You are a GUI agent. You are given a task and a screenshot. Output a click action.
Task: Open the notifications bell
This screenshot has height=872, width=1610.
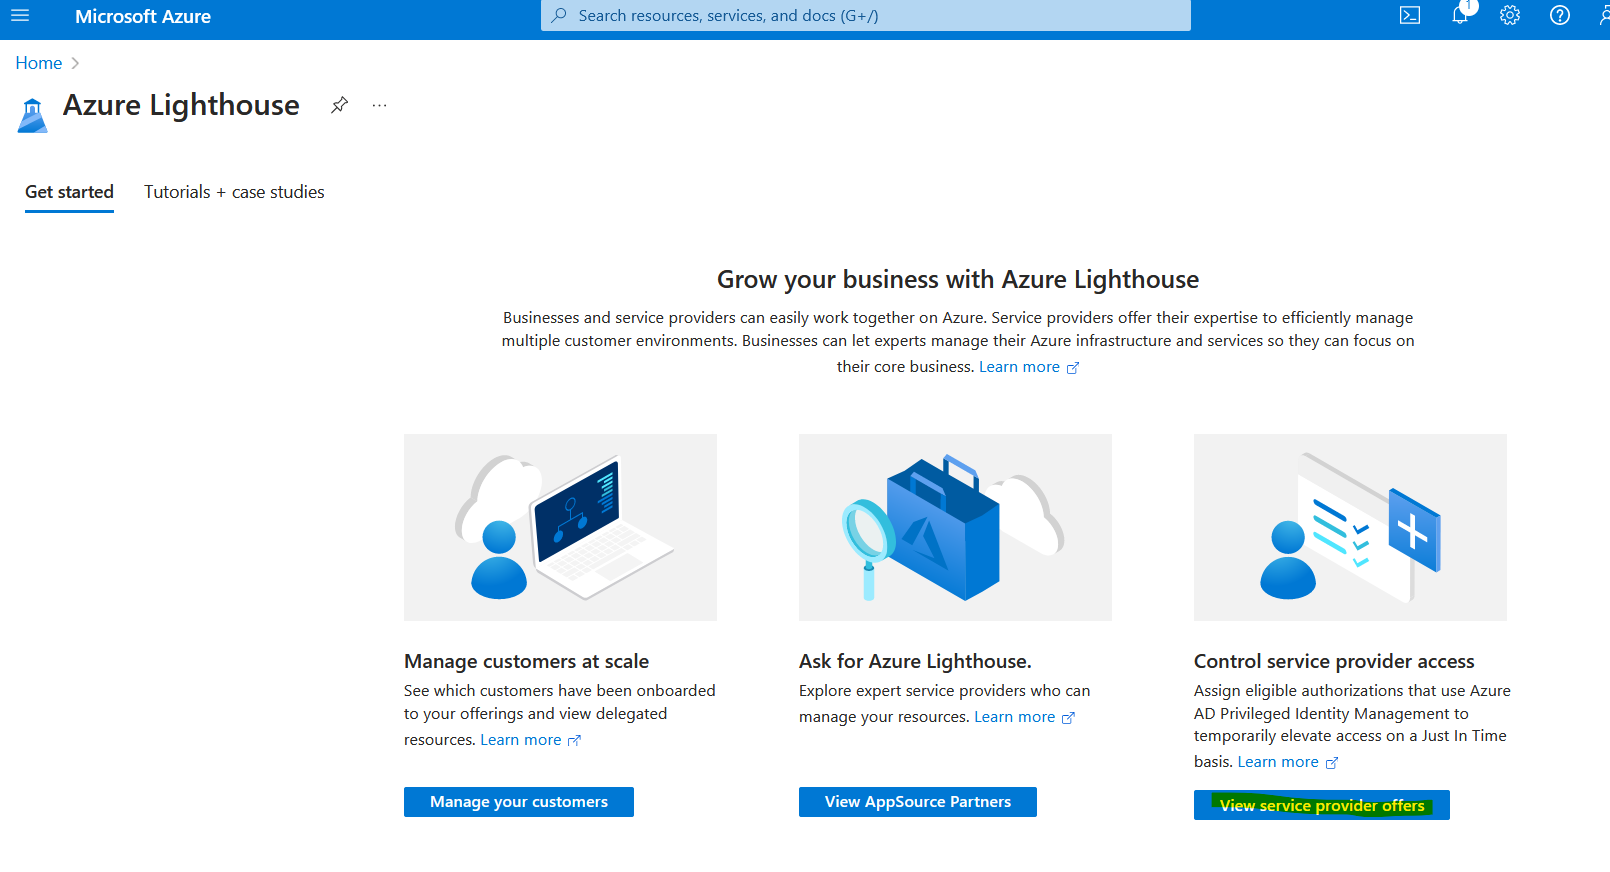(1460, 16)
